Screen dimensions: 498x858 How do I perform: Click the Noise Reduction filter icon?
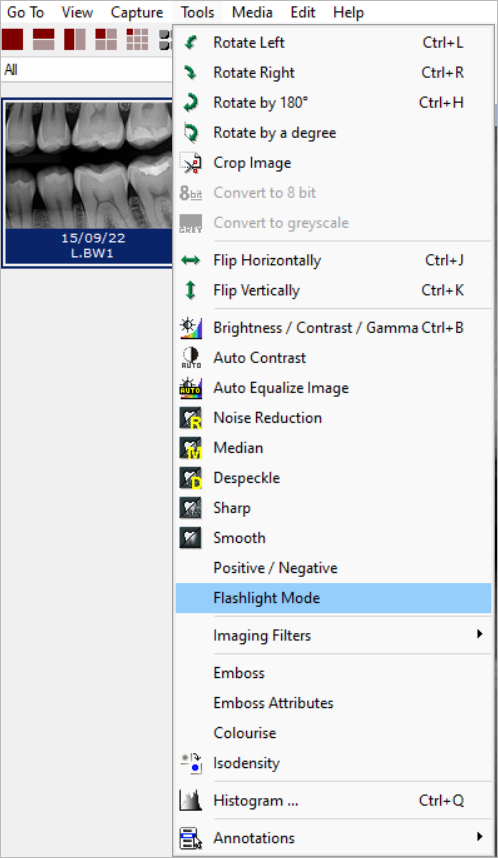point(190,418)
